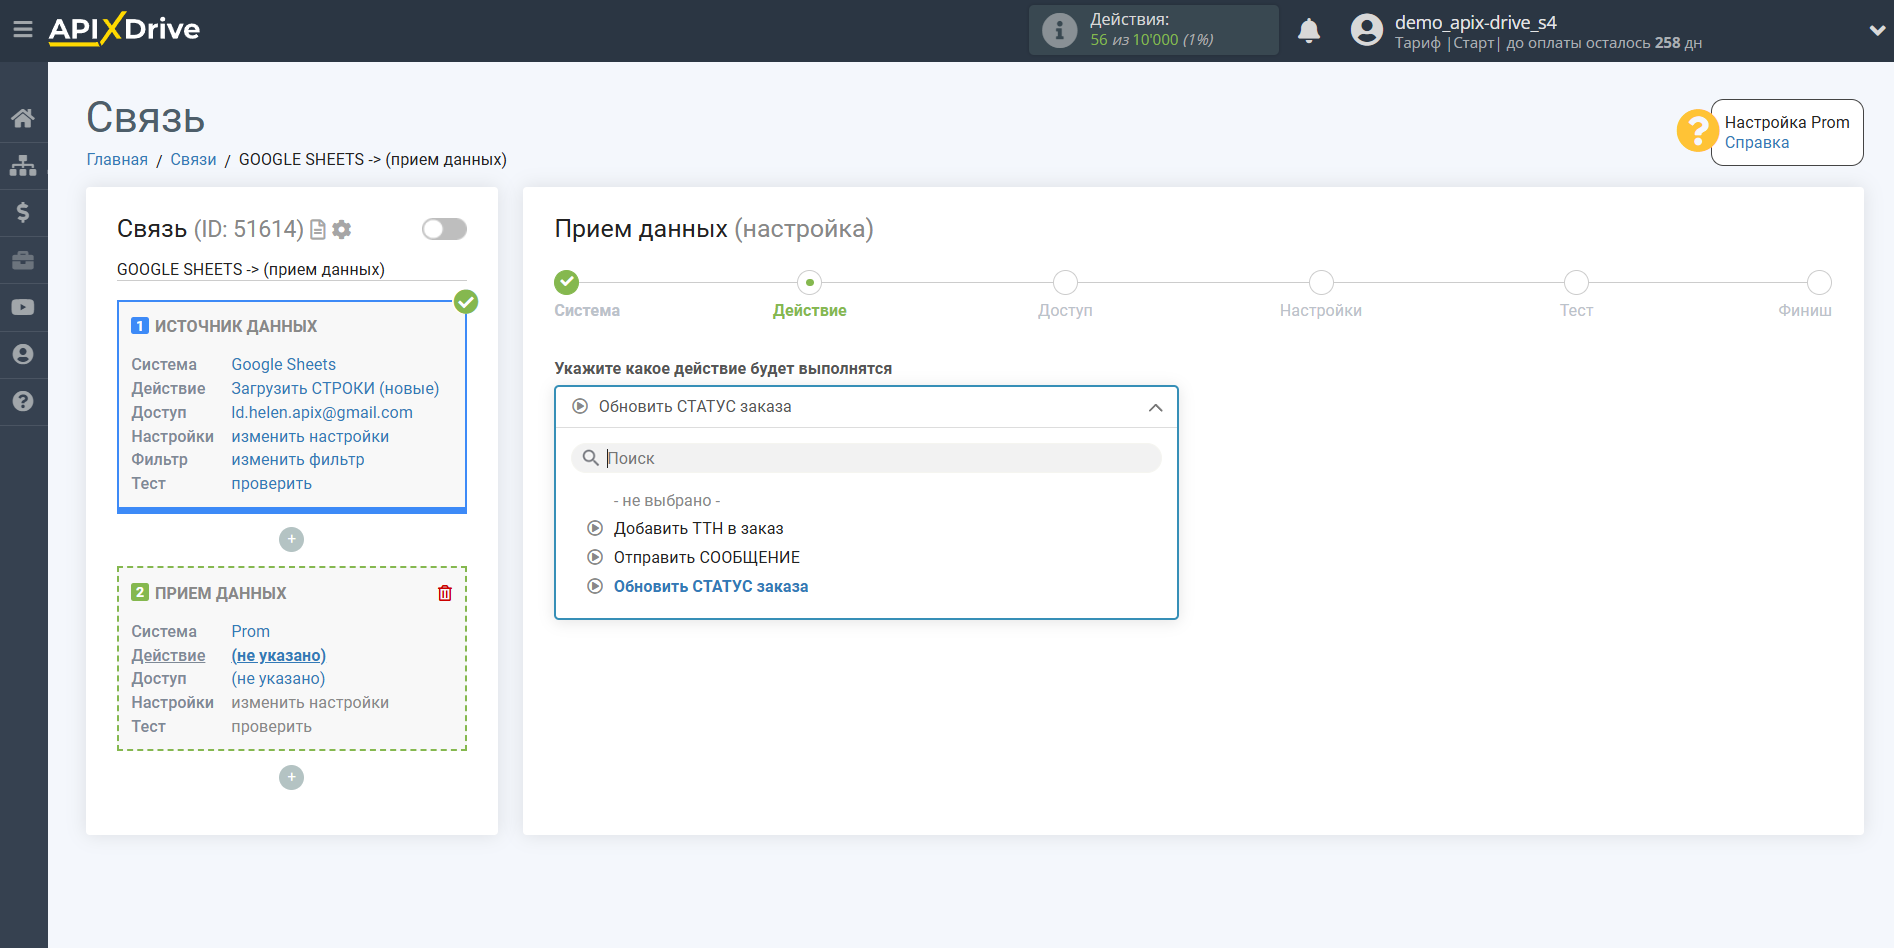
Task: Click play icon beside 'Добавить ТТН'
Action: coord(595,528)
